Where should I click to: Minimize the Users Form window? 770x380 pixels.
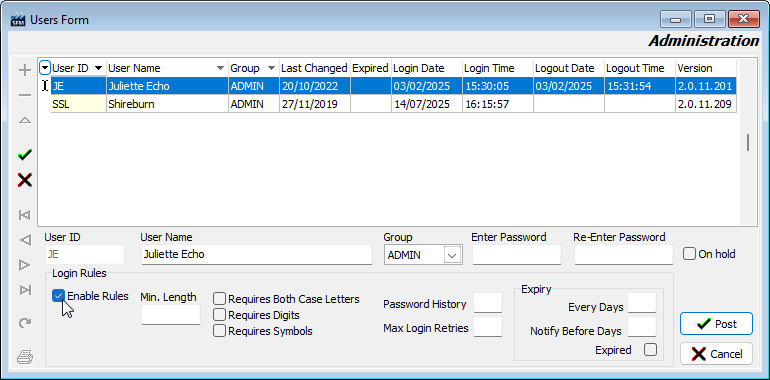tap(676, 20)
